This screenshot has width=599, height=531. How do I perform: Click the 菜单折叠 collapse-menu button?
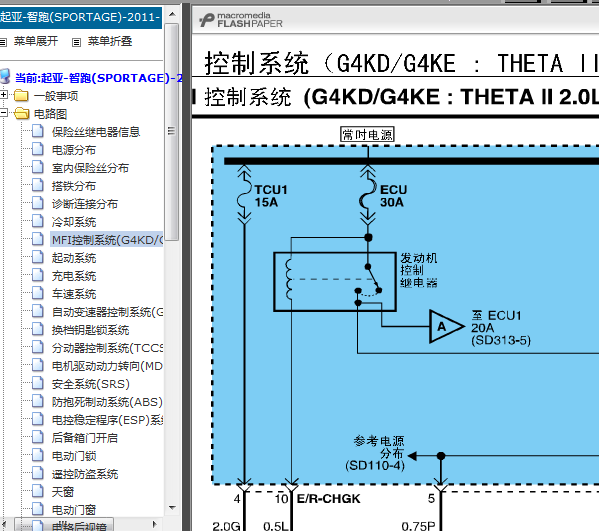pos(110,41)
